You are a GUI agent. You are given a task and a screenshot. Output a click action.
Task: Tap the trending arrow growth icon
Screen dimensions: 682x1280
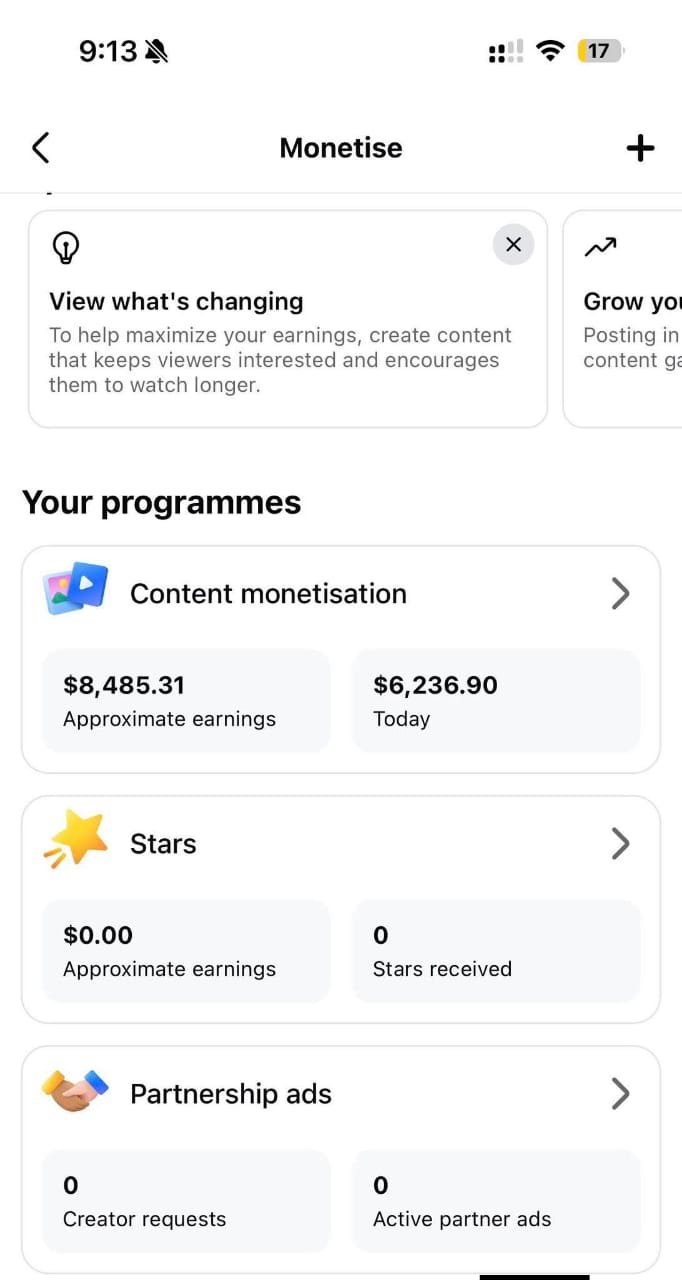600,247
